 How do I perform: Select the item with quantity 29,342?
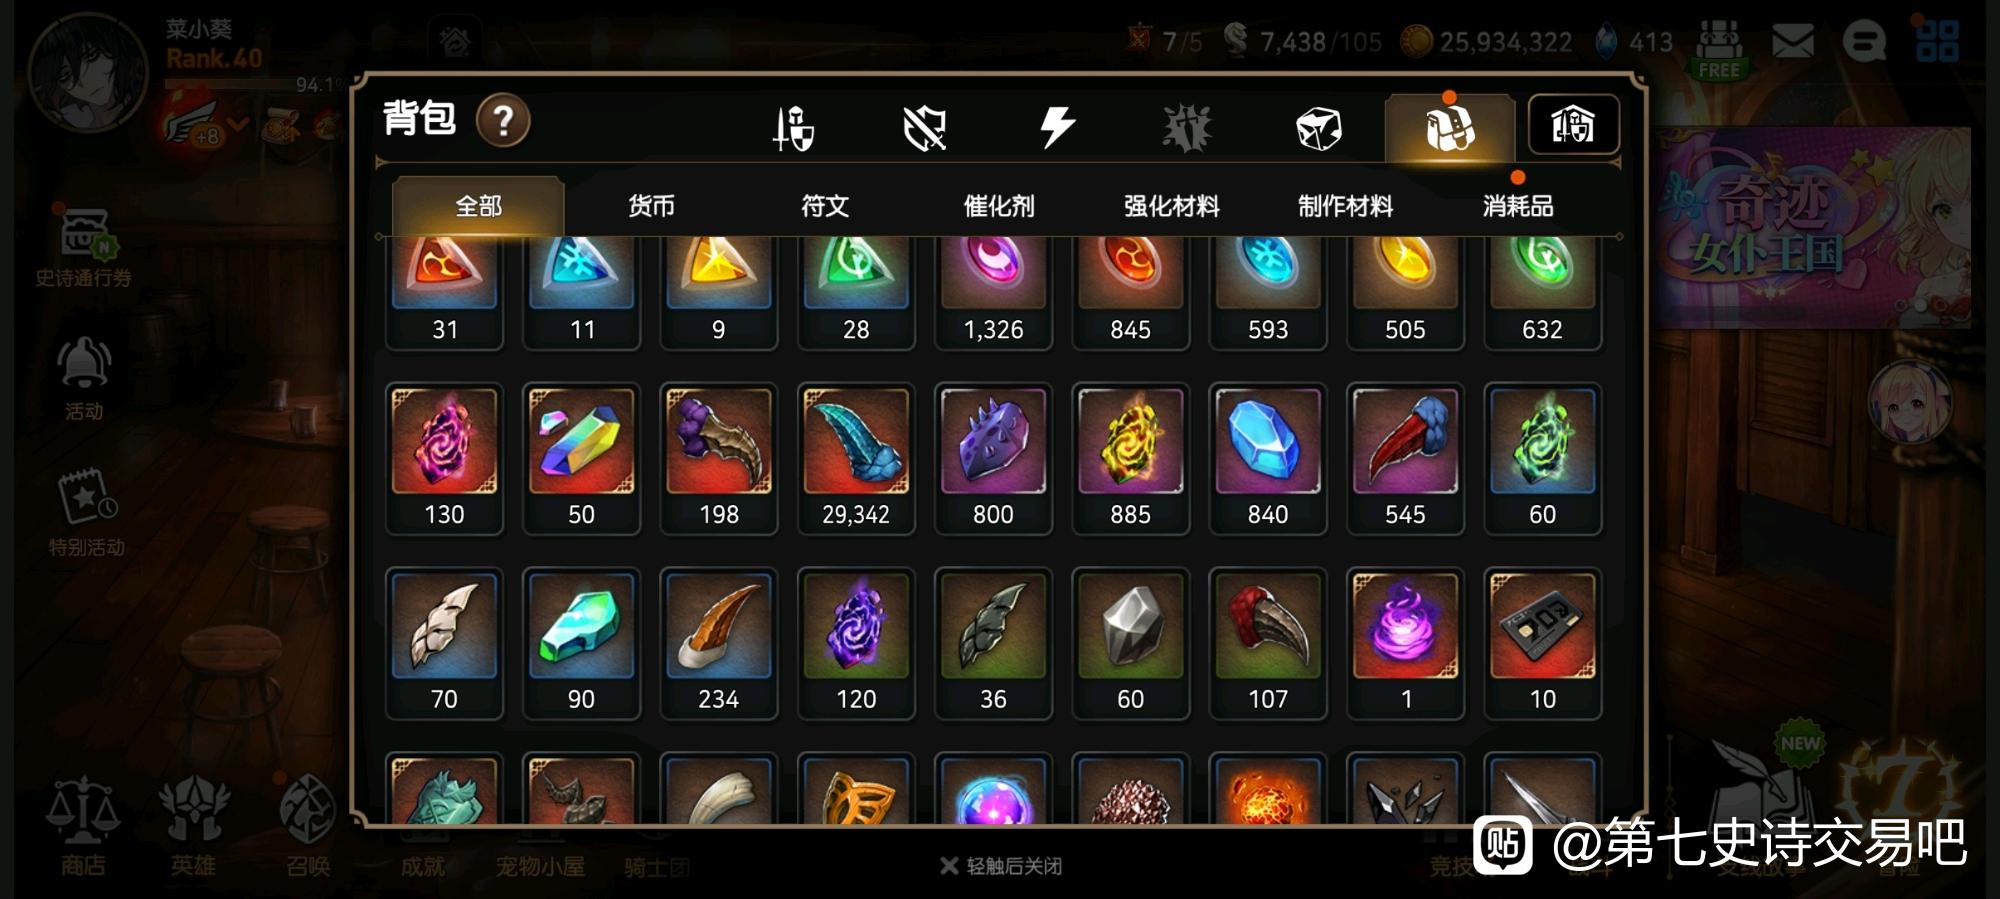tap(856, 459)
